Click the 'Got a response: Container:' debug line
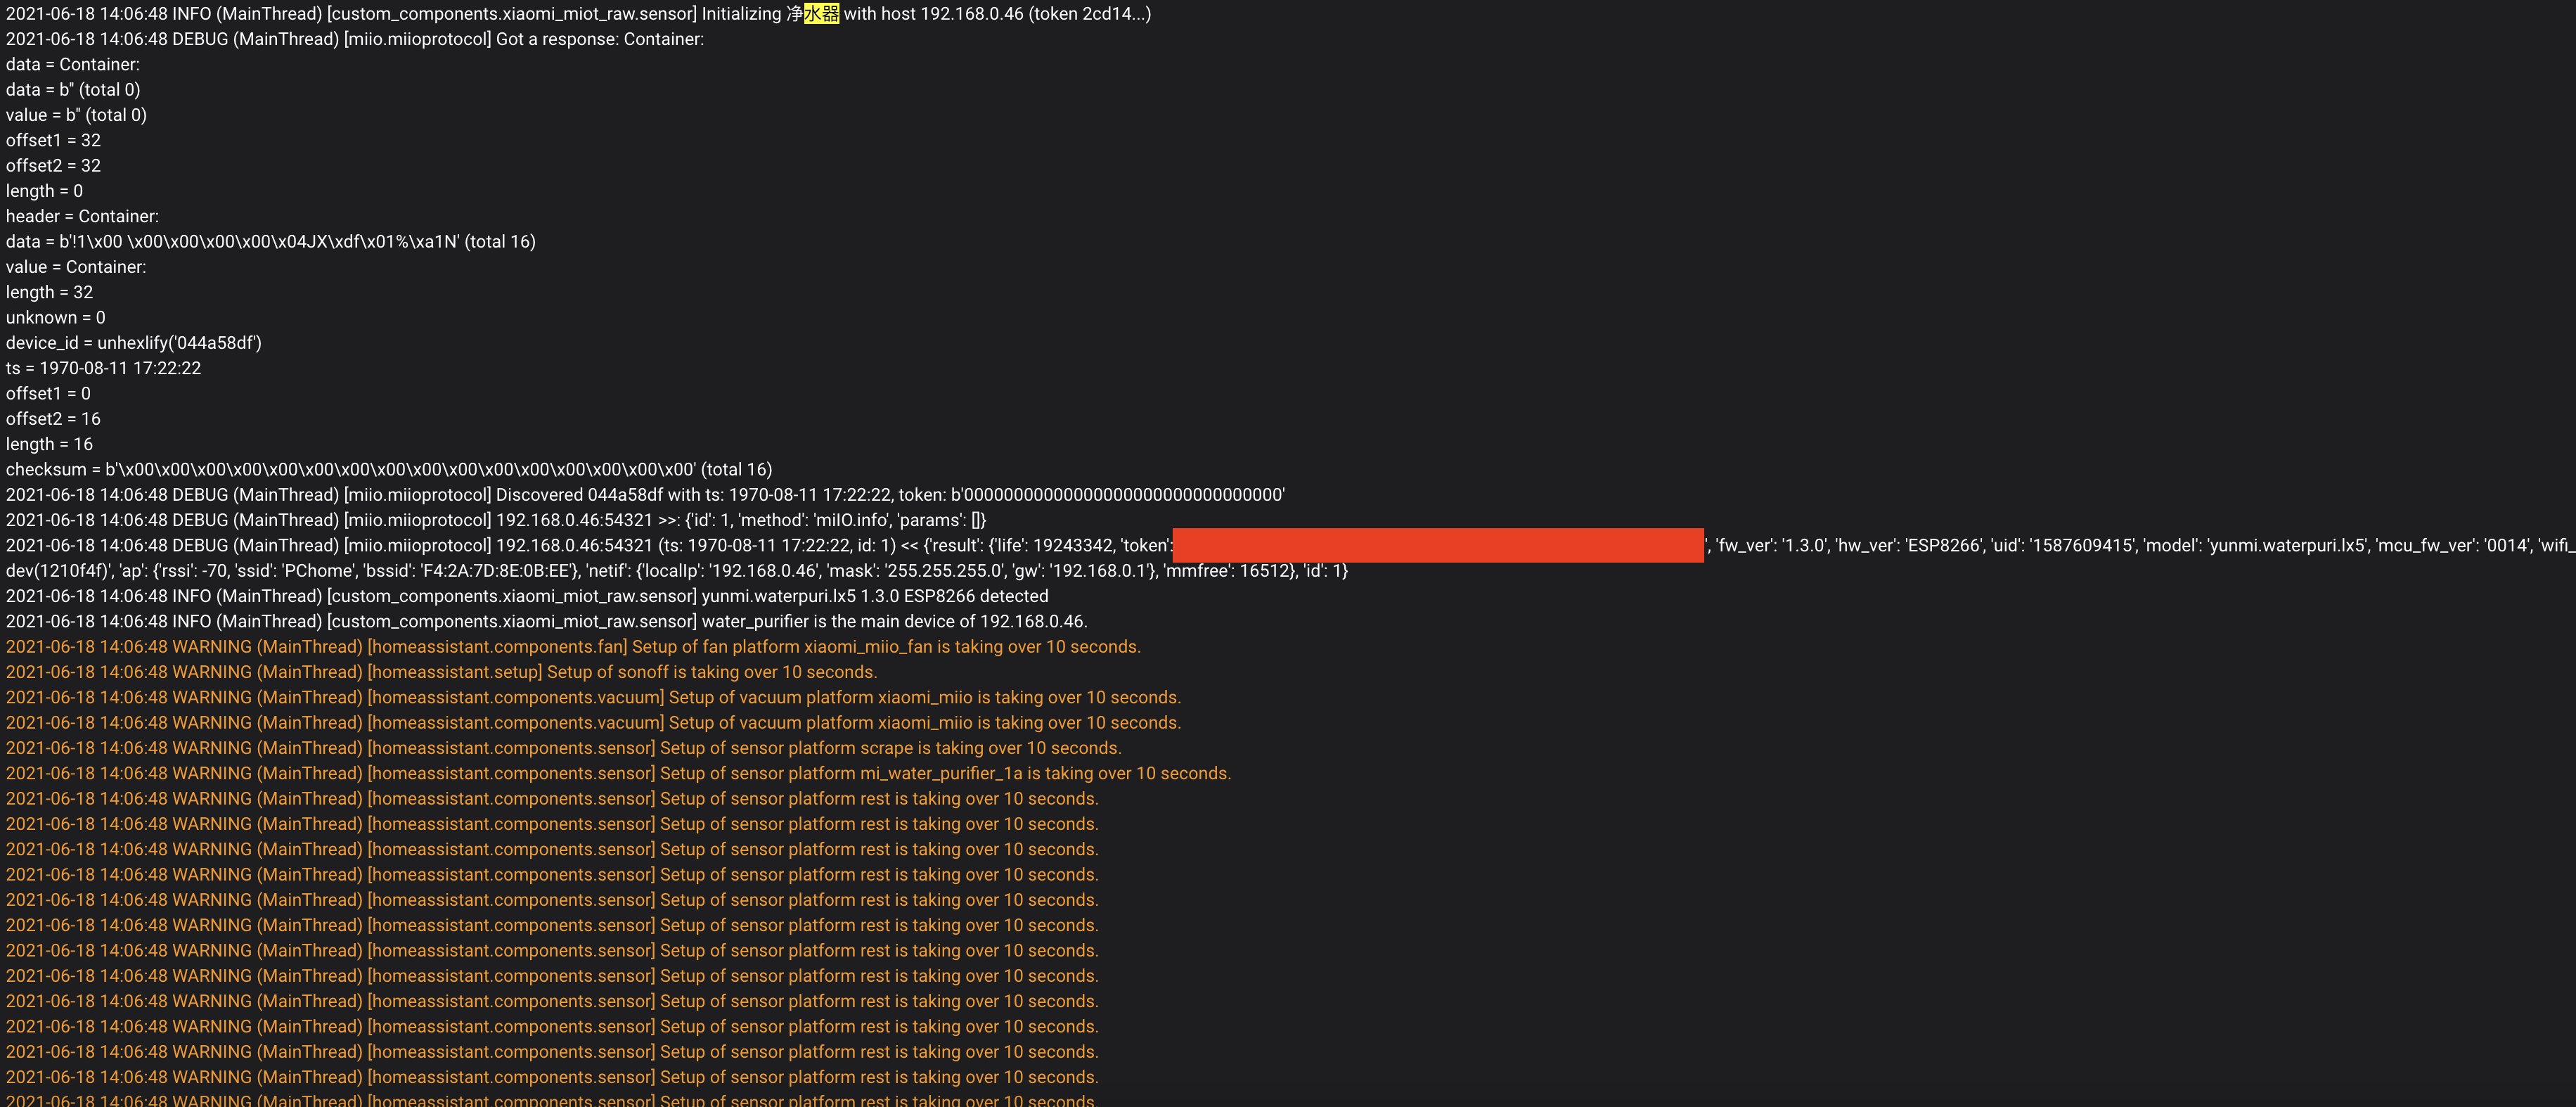 tap(355, 39)
